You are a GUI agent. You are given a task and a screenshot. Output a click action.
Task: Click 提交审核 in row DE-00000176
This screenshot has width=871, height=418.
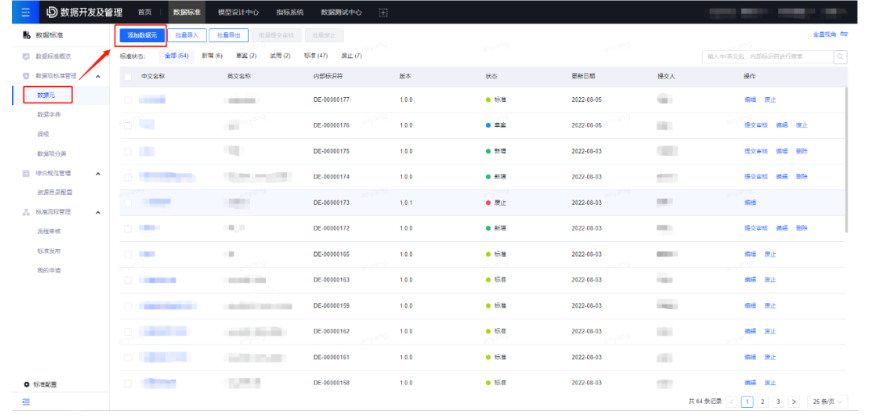coord(756,126)
